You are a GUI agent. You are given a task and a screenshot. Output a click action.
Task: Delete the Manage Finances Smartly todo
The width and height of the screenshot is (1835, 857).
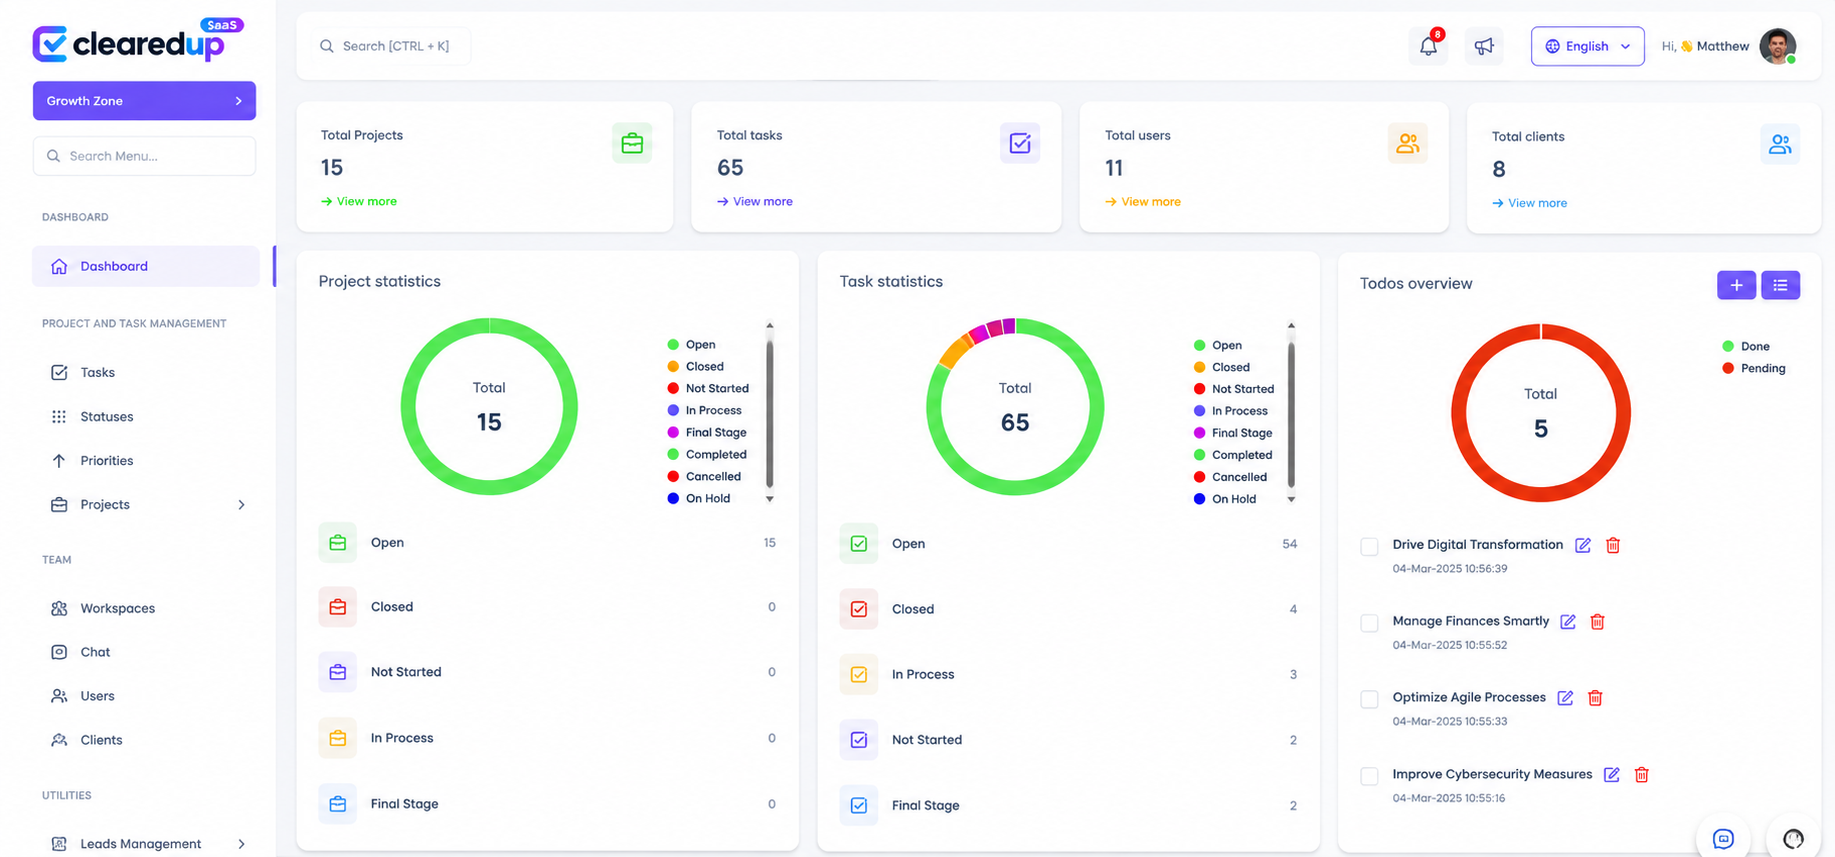coord(1598,622)
